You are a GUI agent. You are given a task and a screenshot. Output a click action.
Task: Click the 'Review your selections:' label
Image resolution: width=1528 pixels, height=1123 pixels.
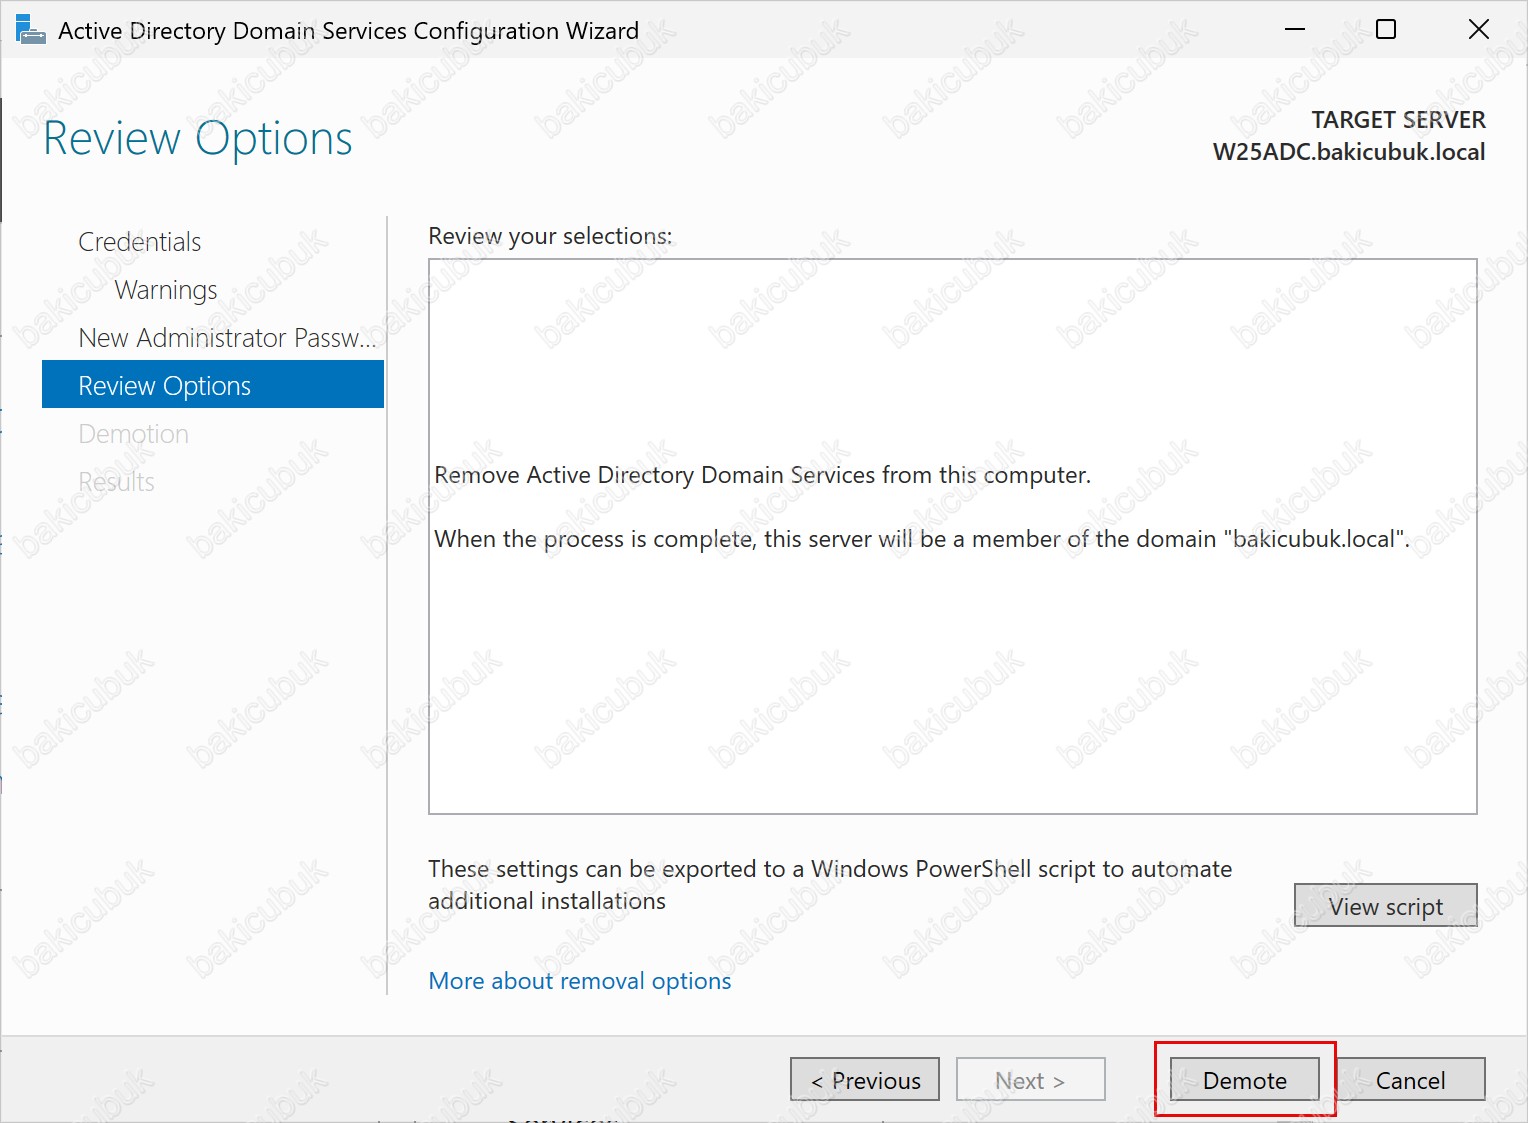550,236
